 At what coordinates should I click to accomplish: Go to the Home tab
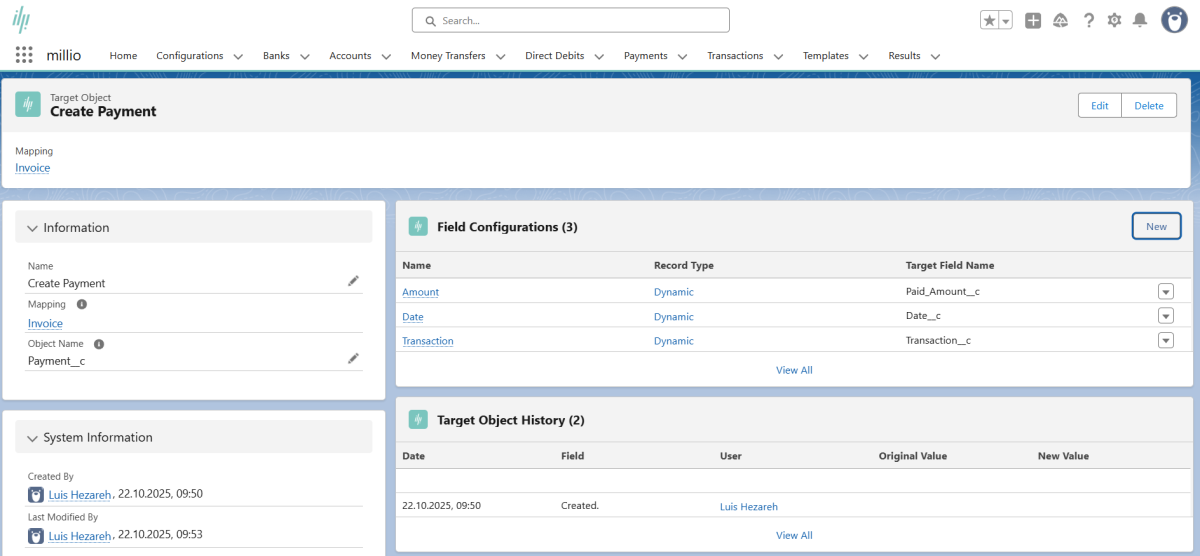coord(123,56)
